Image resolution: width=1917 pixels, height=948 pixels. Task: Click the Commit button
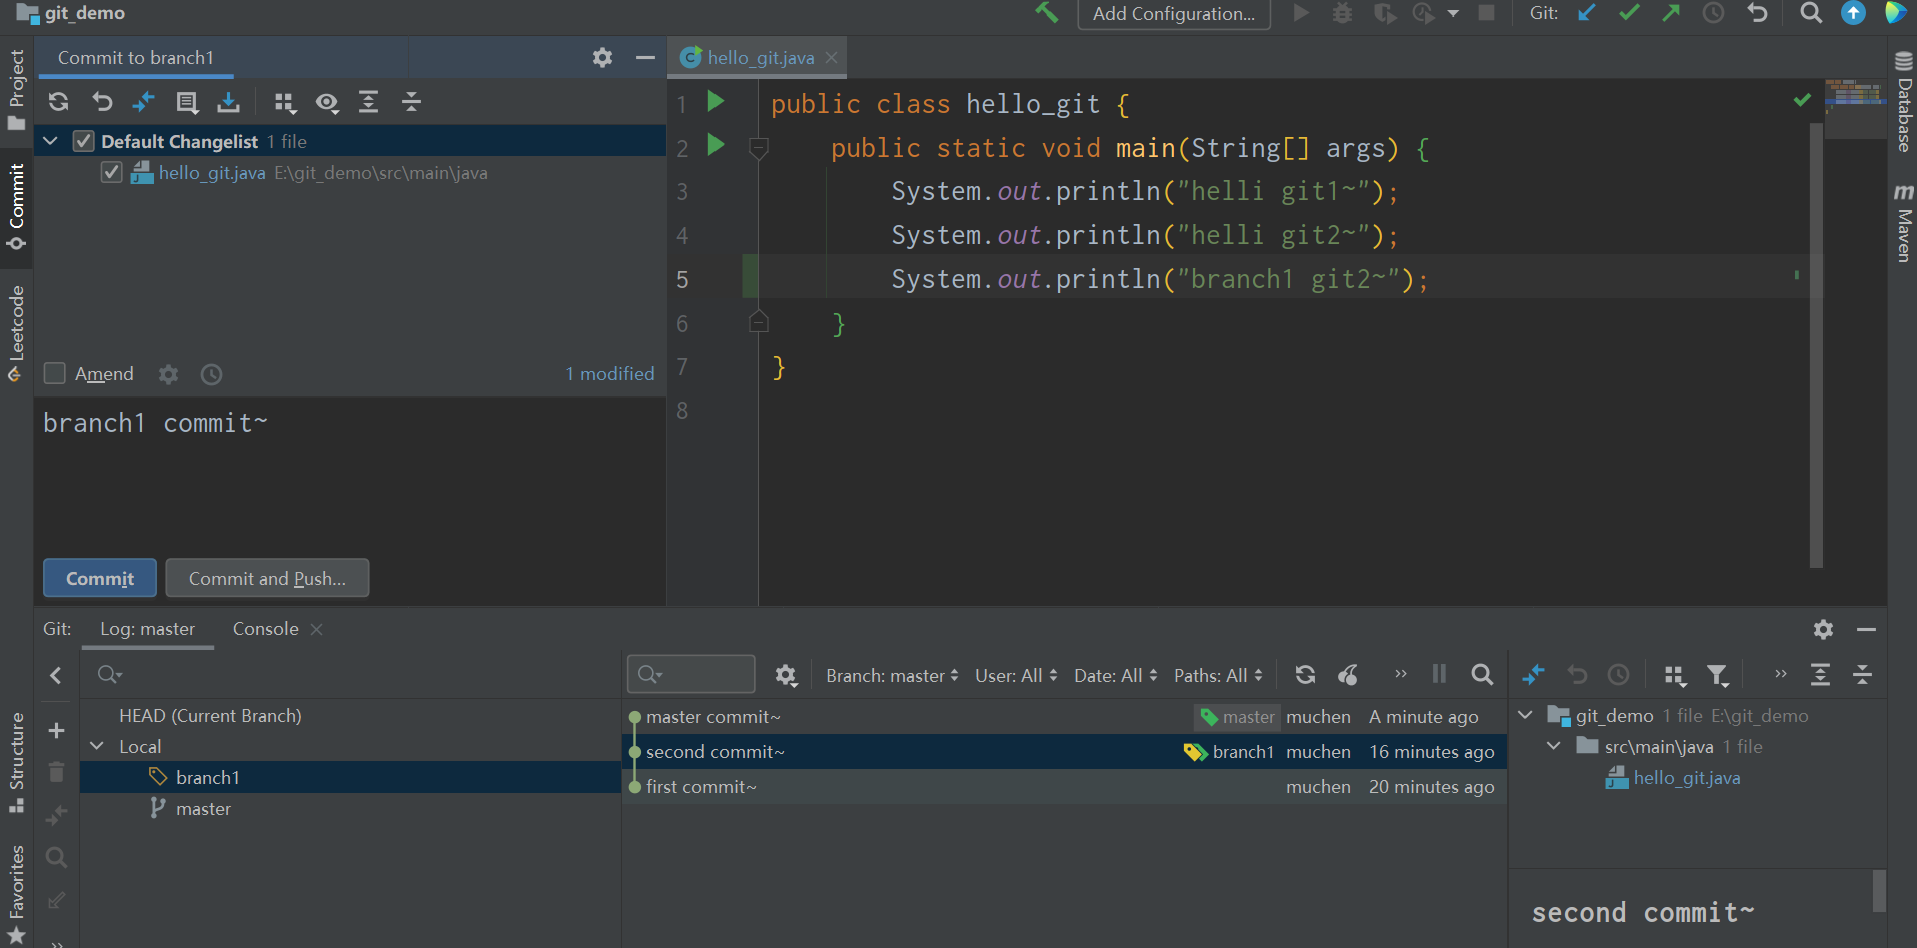(100, 578)
